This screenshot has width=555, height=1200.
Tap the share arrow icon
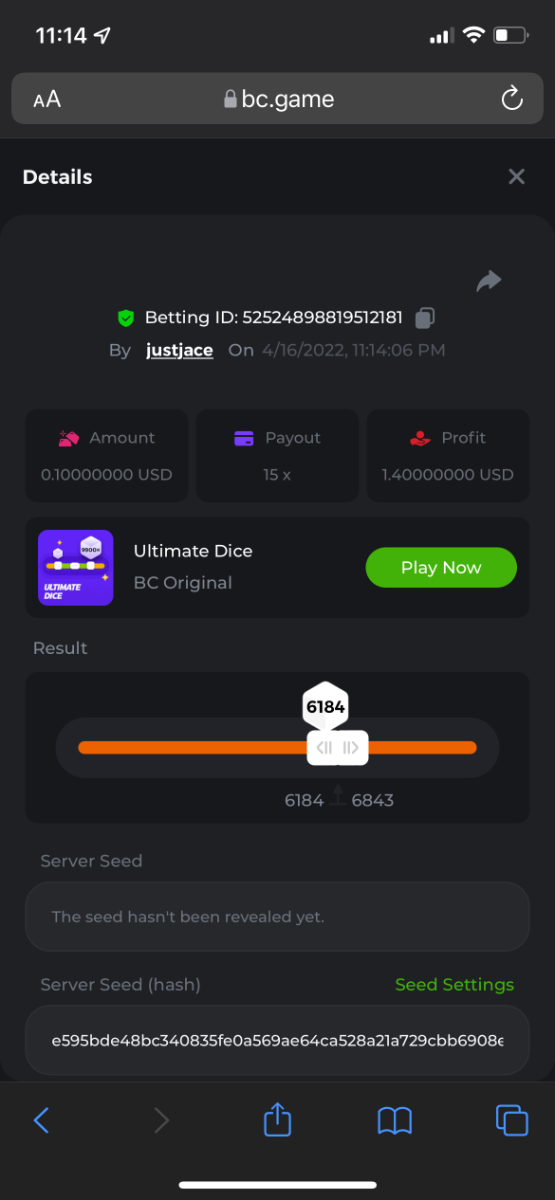point(489,282)
